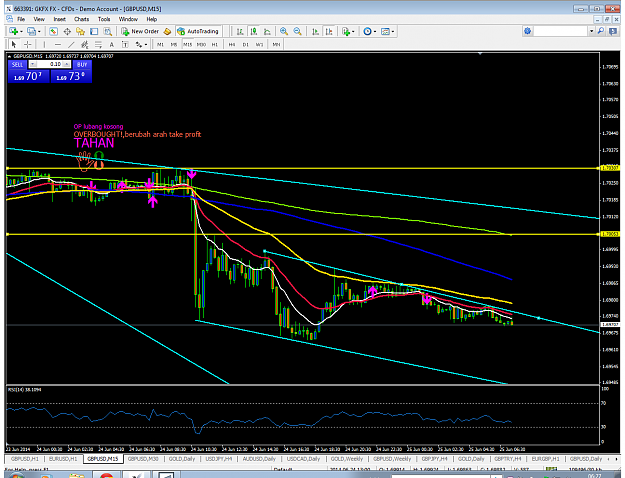Open the Navigator folder-star icon

pos(81,31)
